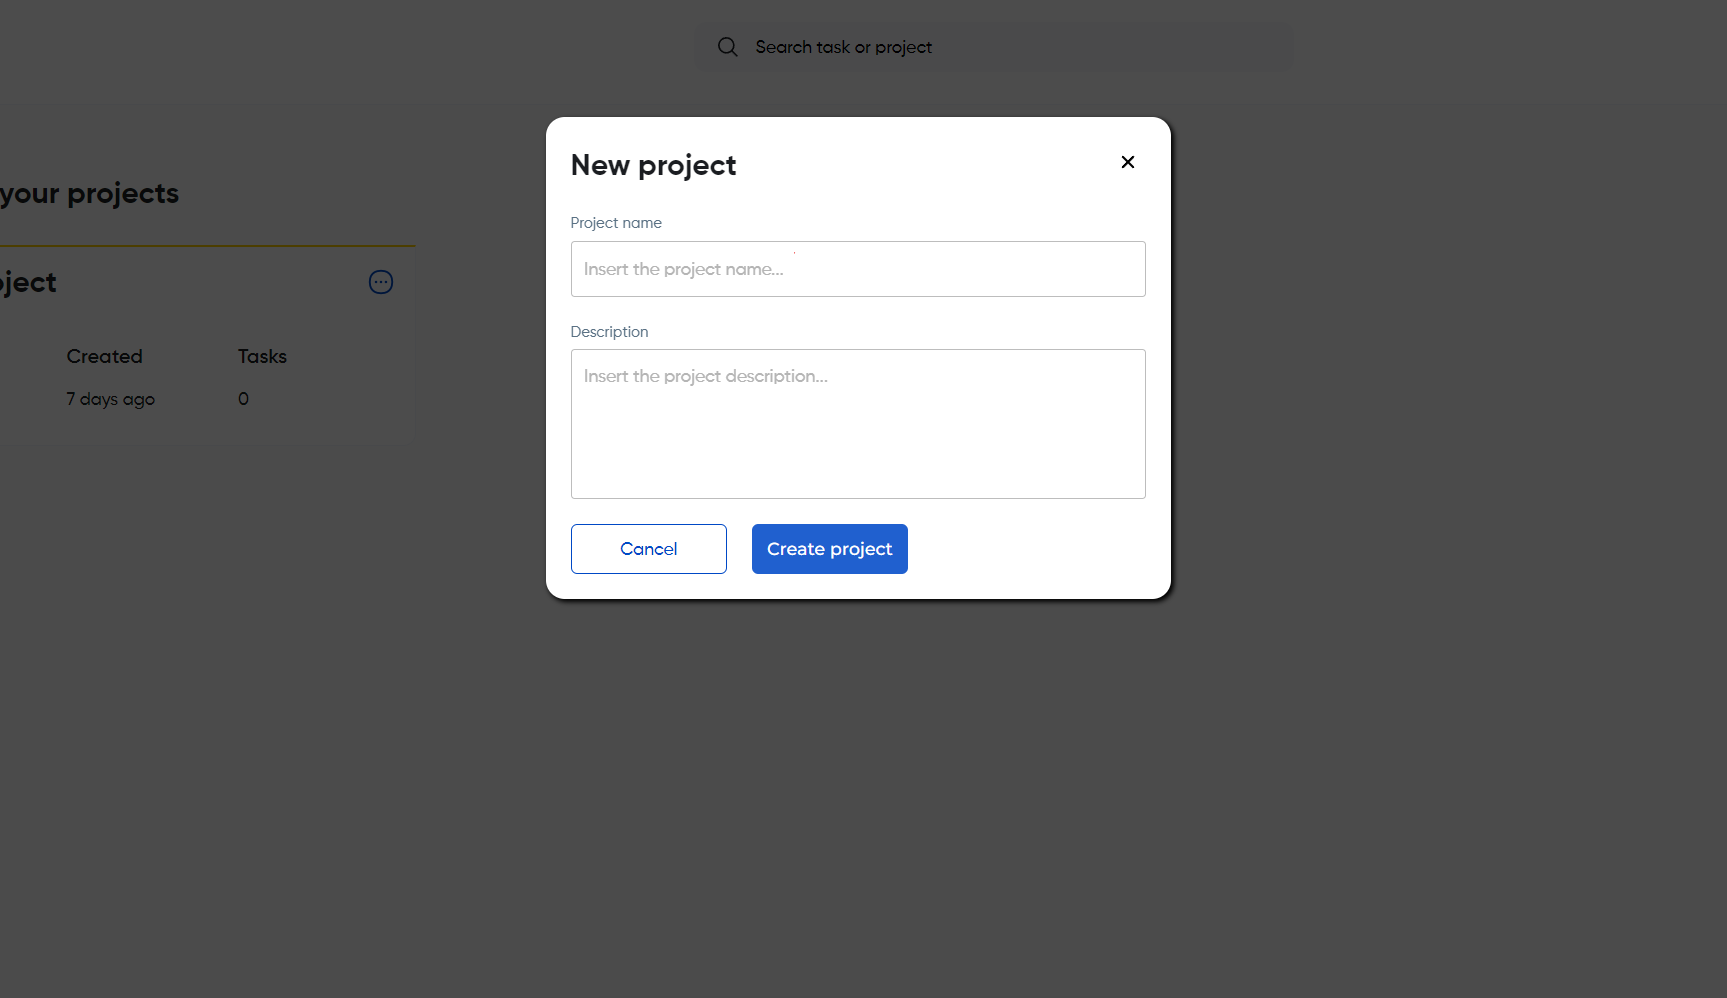Click the yellow divider above the project card
Image resolution: width=1727 pixels, height=998 pixels.
[x=207, y=246]
